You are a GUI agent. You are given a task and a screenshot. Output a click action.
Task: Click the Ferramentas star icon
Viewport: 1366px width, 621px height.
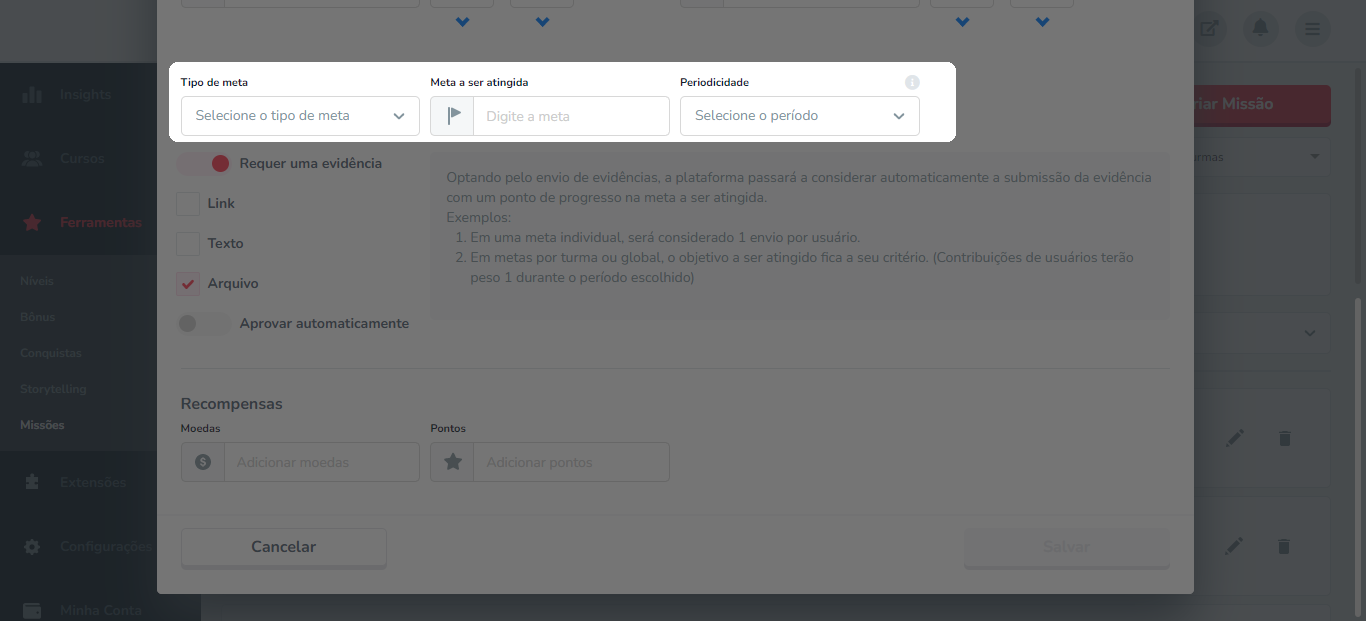pos(32,223)
